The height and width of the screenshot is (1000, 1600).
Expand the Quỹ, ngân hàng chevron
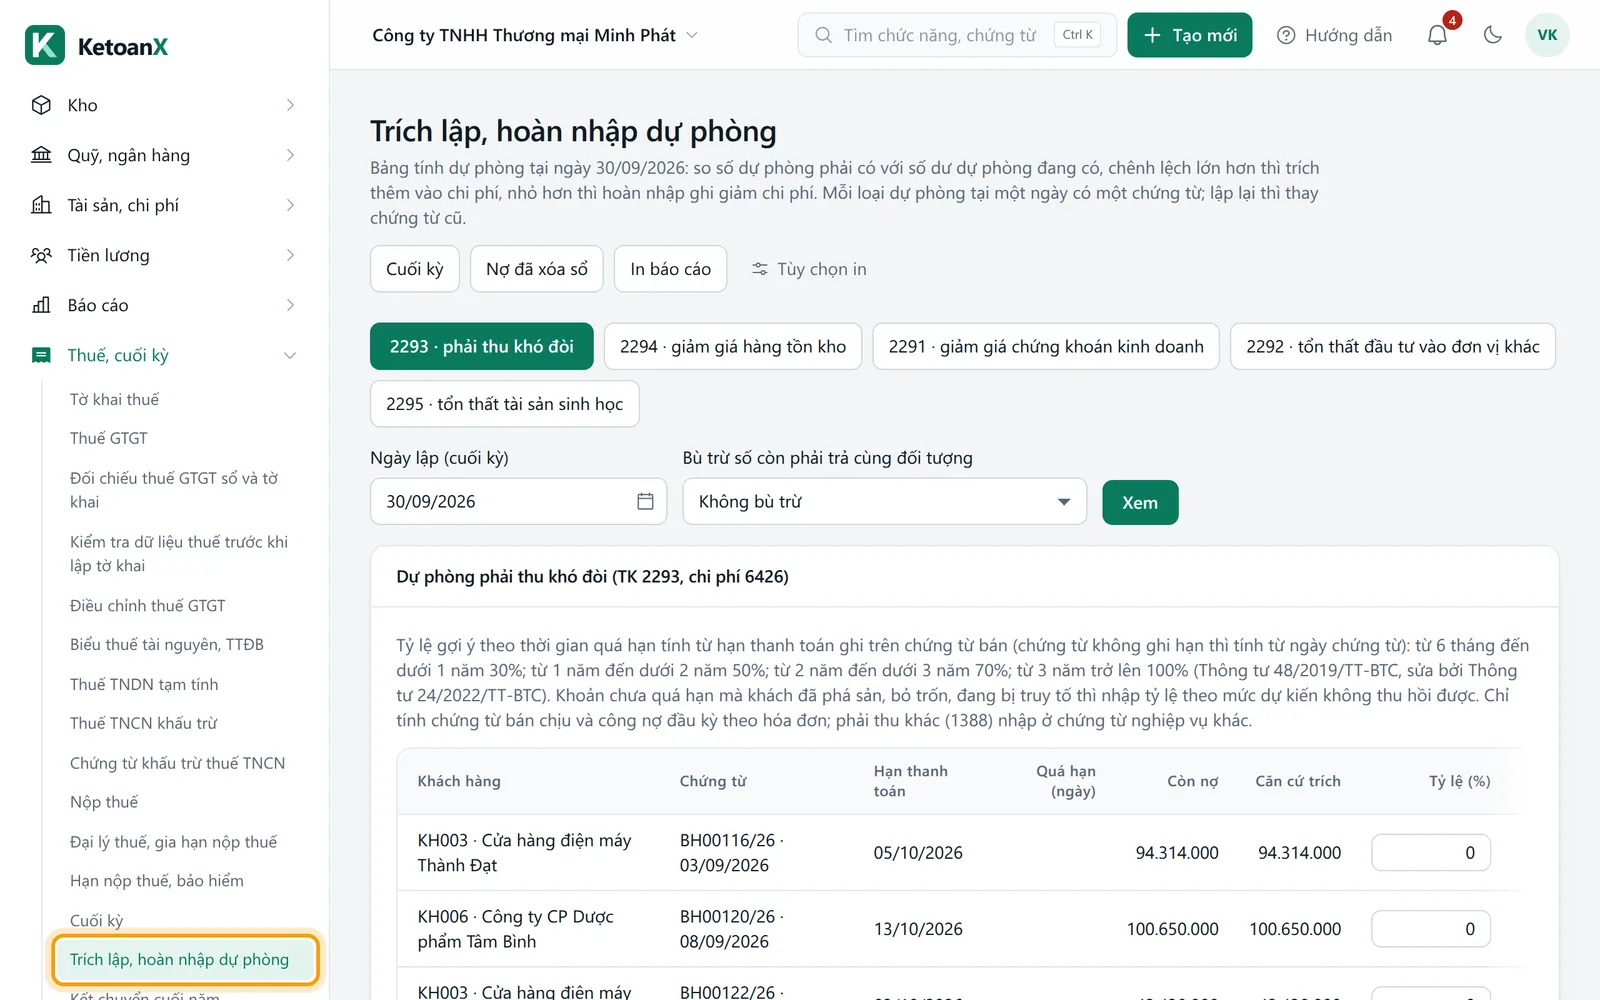pos(290,155)
